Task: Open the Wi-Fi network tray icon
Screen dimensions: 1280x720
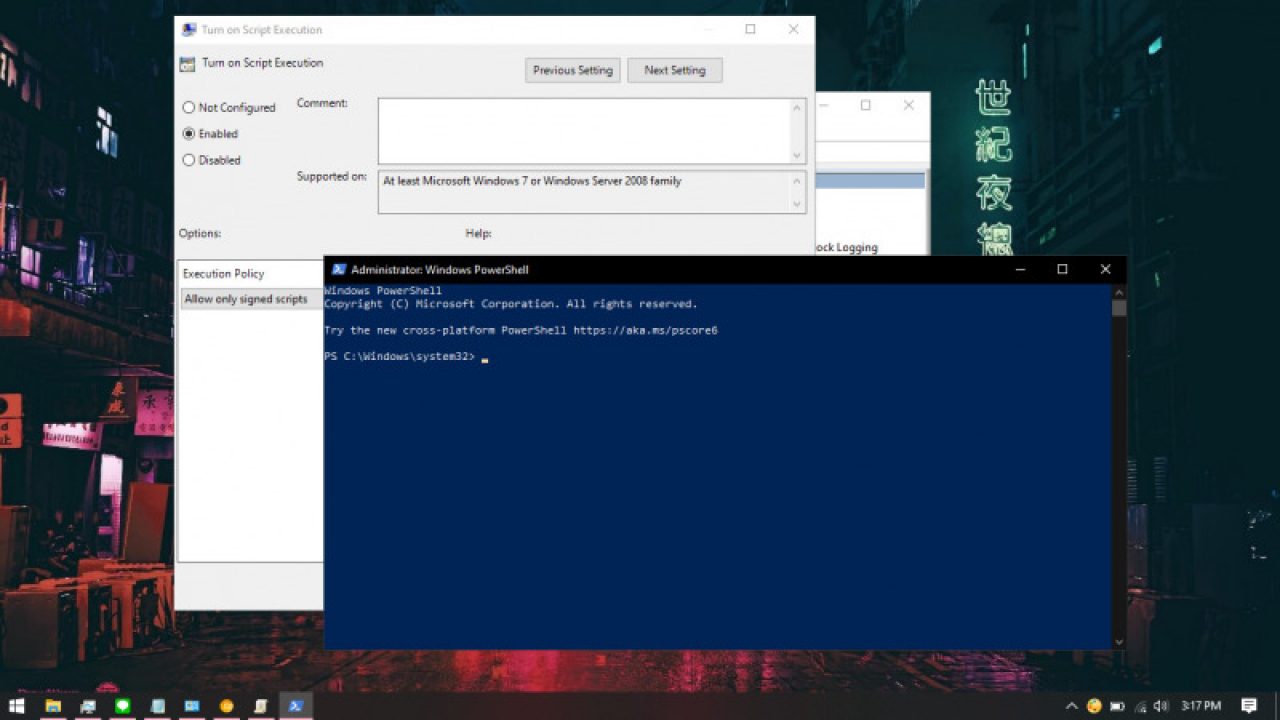Action: pyautogui.click(x=1140, y=706)
